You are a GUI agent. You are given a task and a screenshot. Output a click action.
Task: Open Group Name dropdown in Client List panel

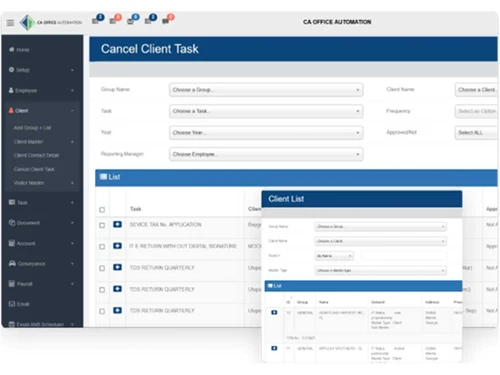point(381,227)
